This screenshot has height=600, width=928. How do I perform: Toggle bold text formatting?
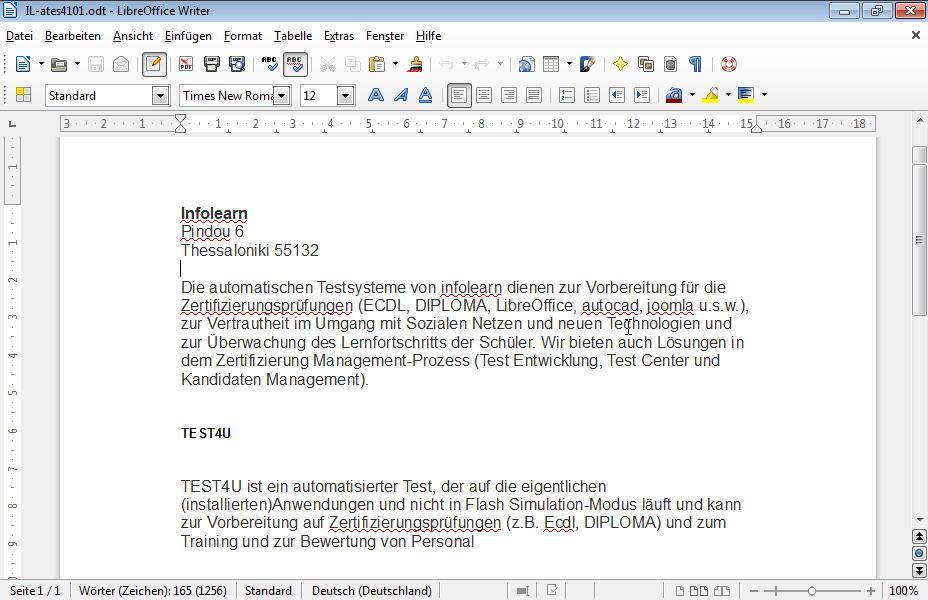click(x=375, y=95)
